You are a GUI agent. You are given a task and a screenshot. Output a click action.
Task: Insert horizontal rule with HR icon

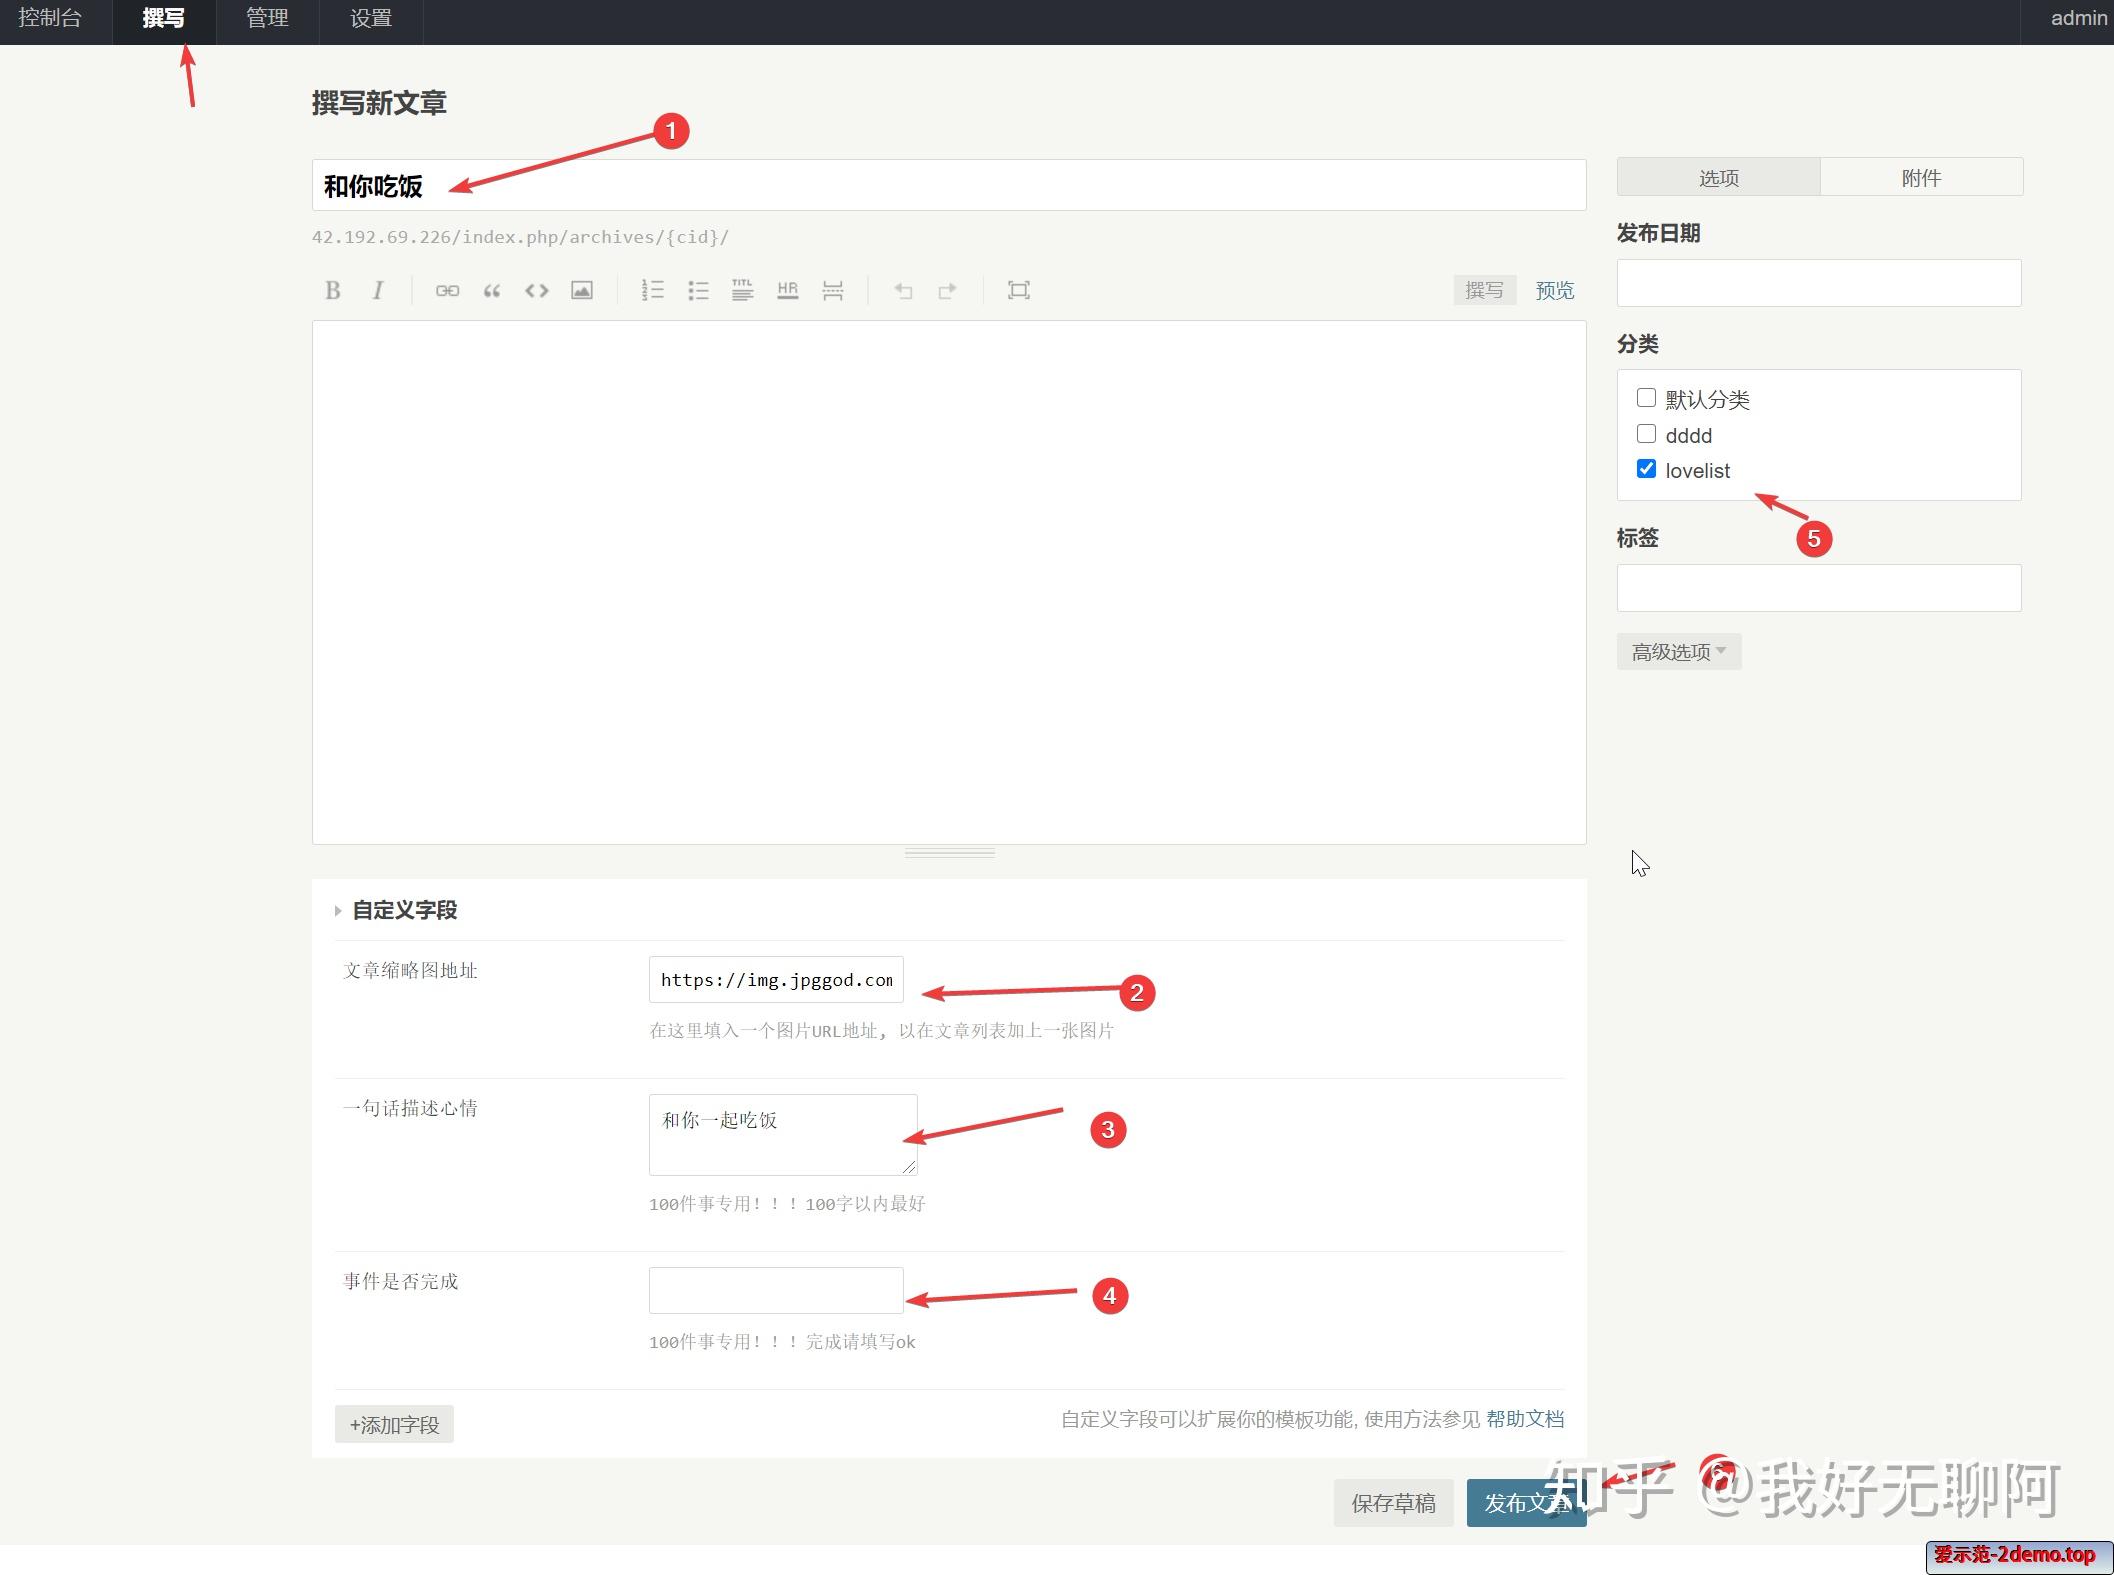tap(788, 290)
